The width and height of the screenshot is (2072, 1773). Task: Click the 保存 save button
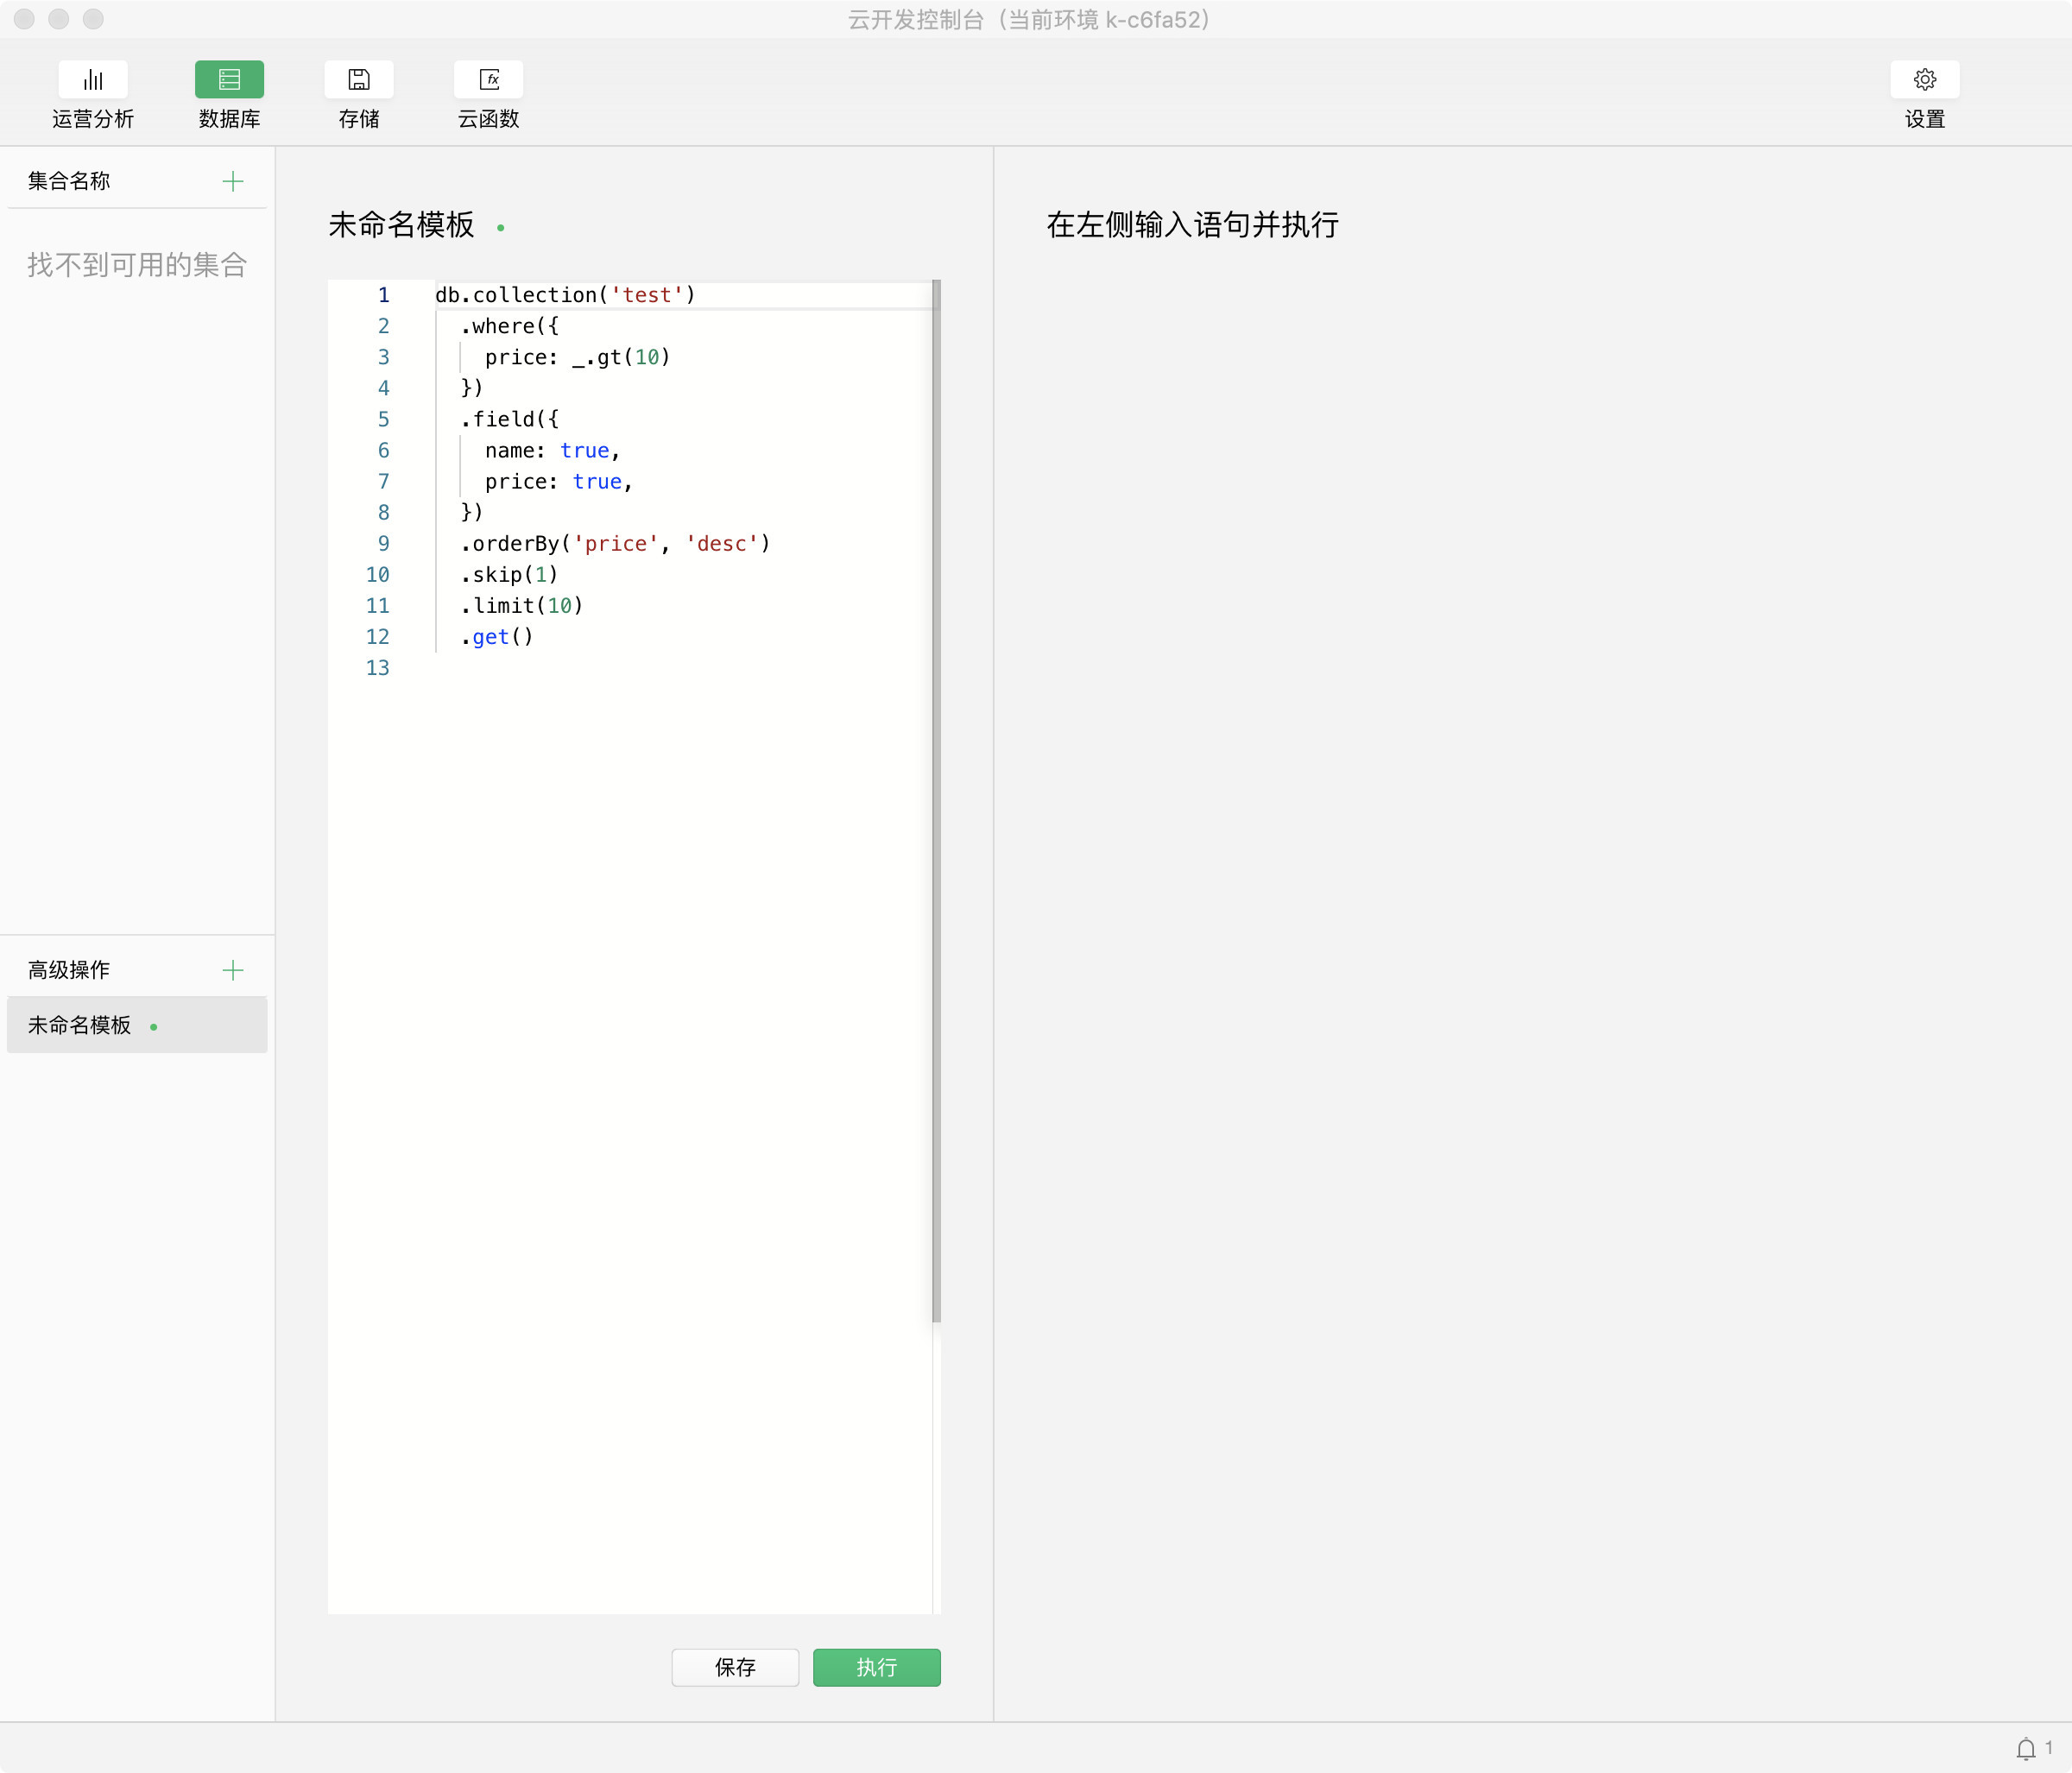pyautogui.click(x=735, y=1667)
